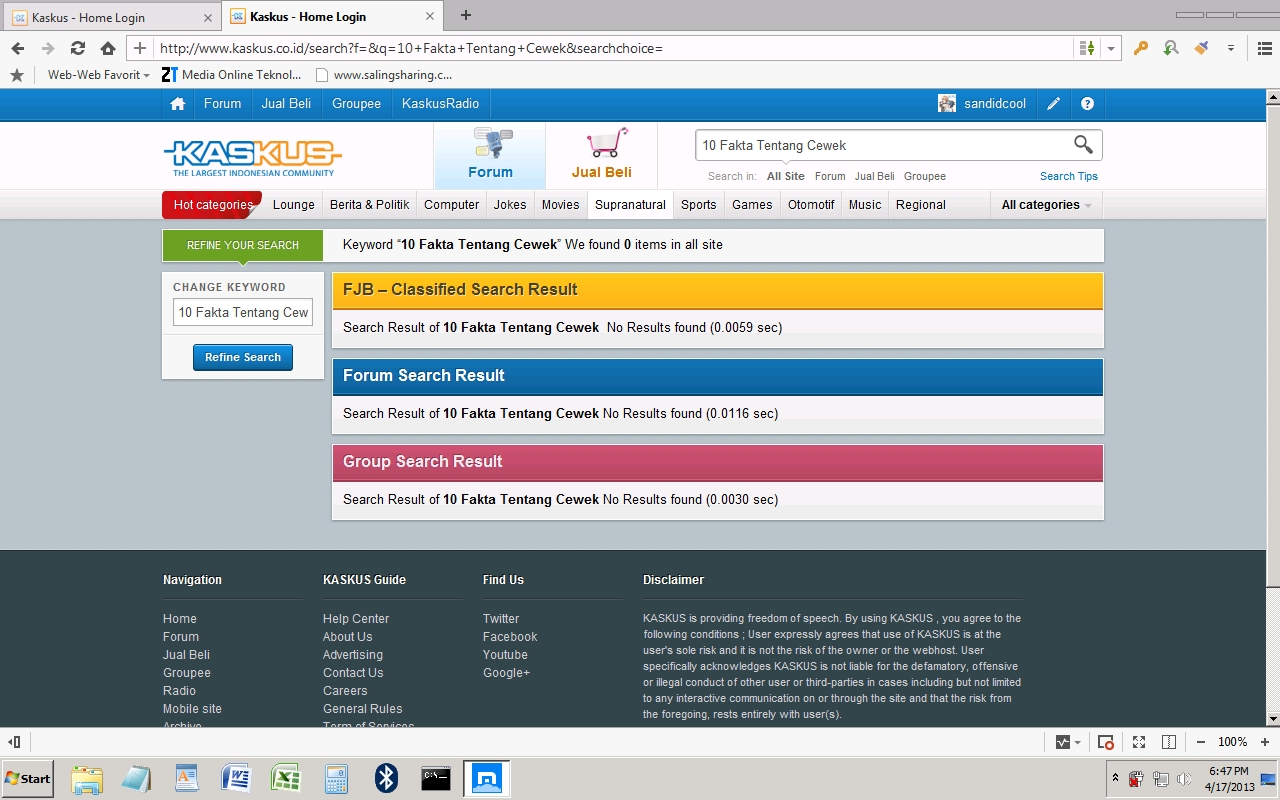
Task: Open the Lounge category
Action: tap(294, 205)
